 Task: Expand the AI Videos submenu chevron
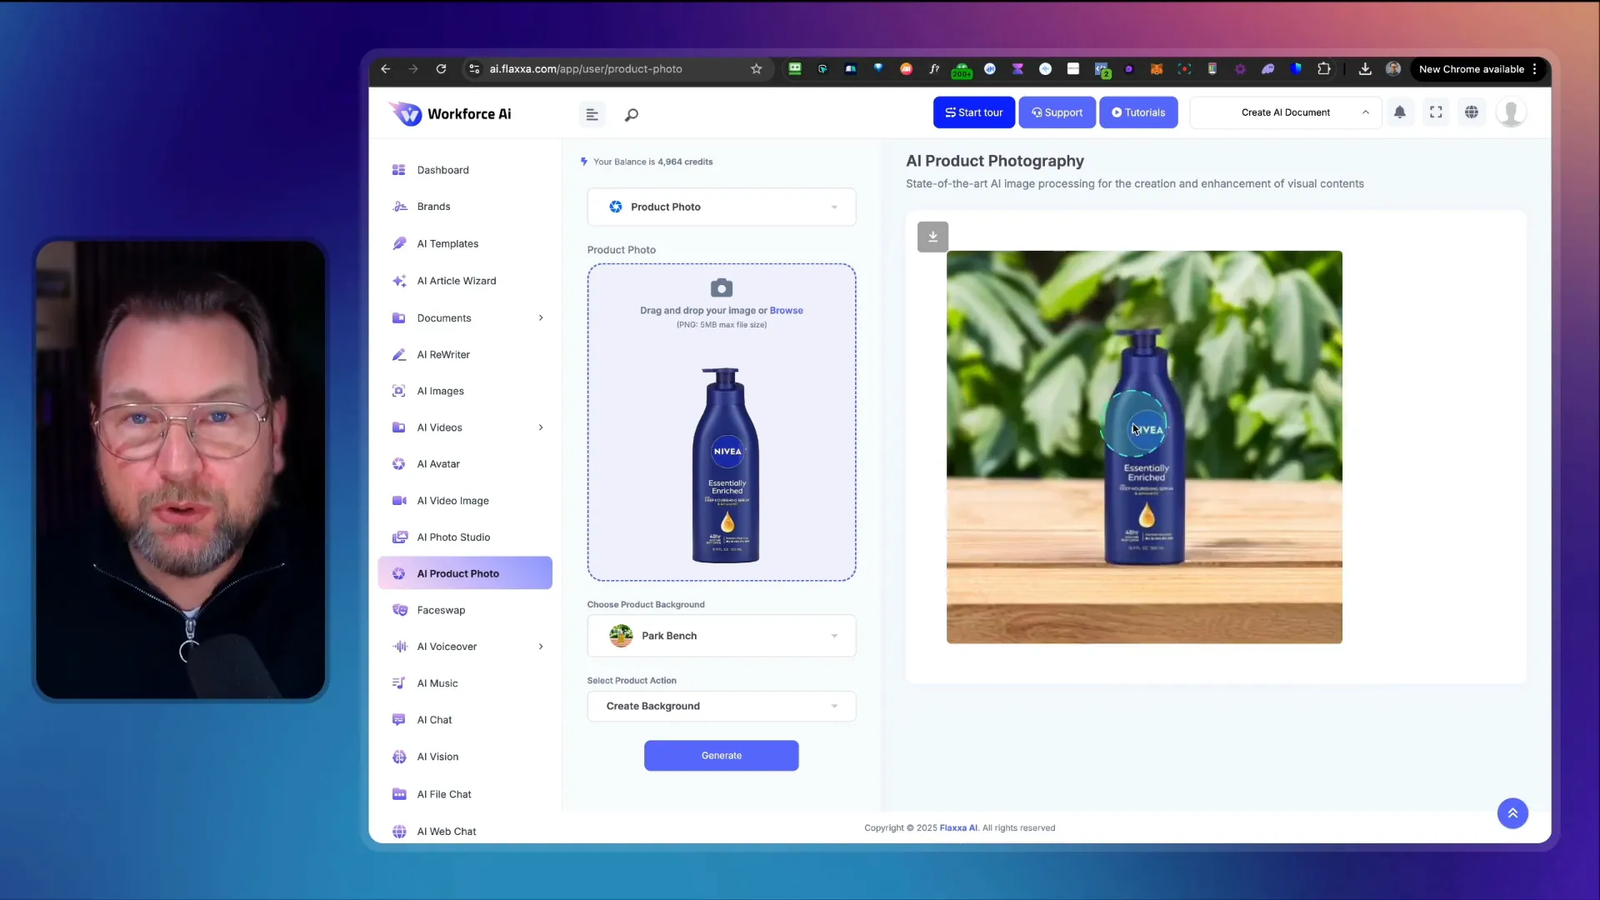point(541,428)
